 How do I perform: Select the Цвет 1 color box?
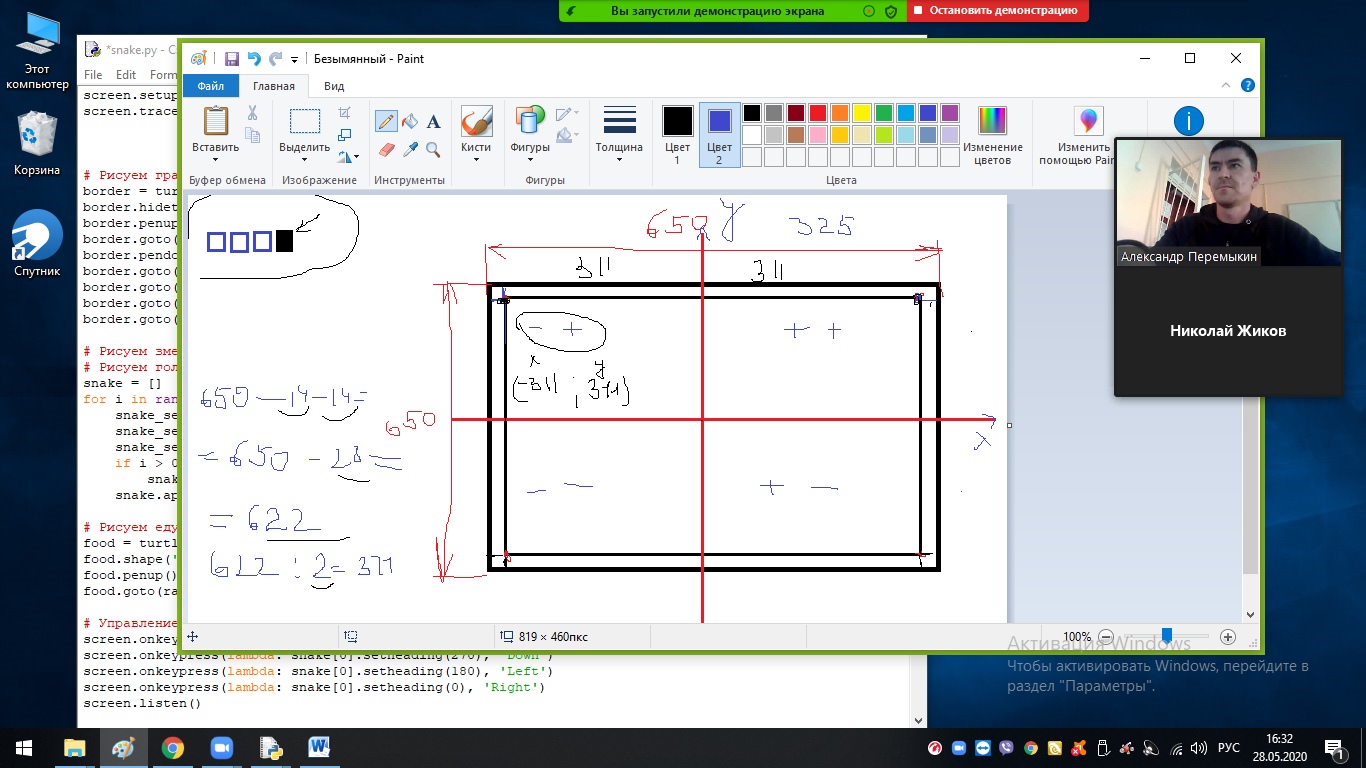coord(677,133)
